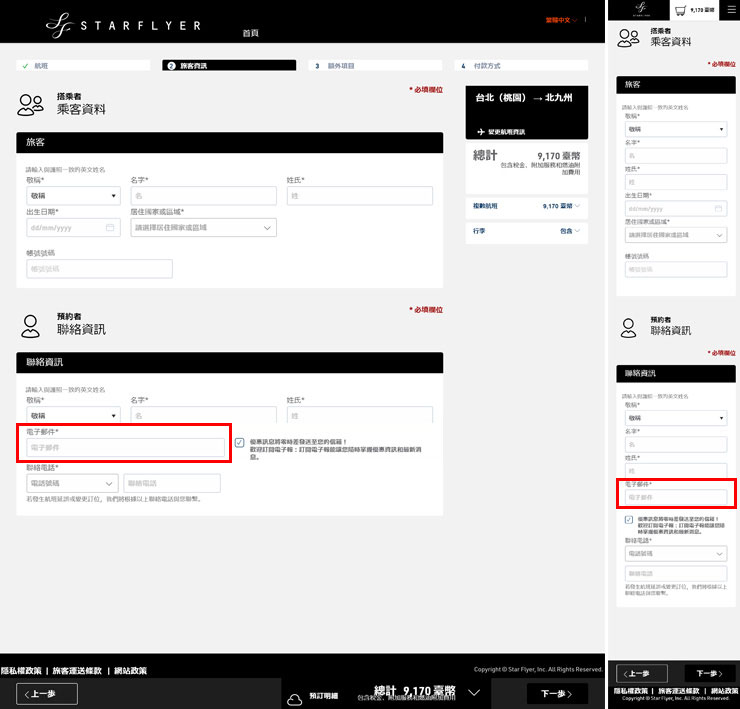Open the 繁體中文 language selector
Viewport: 740px width, 709px height.
click(561, 20)
